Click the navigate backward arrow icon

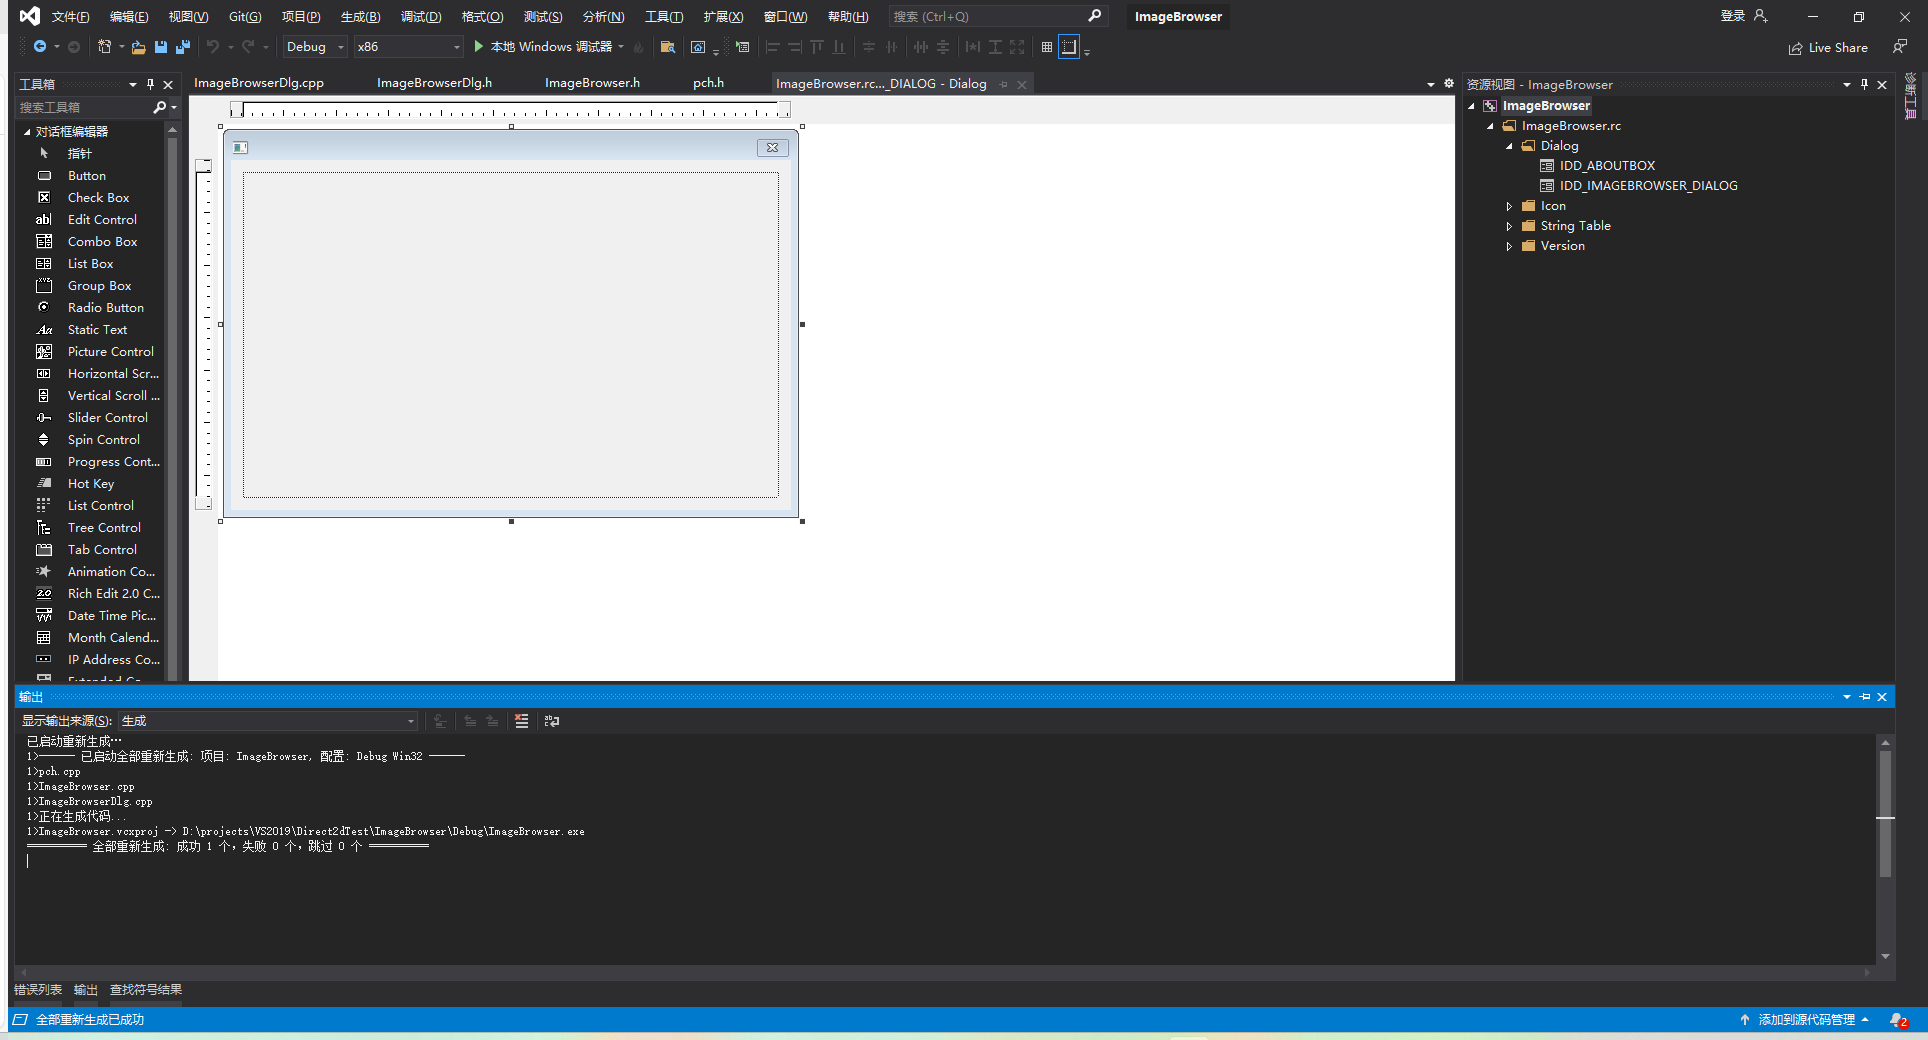pyautogui.click(x=40, y=47)
